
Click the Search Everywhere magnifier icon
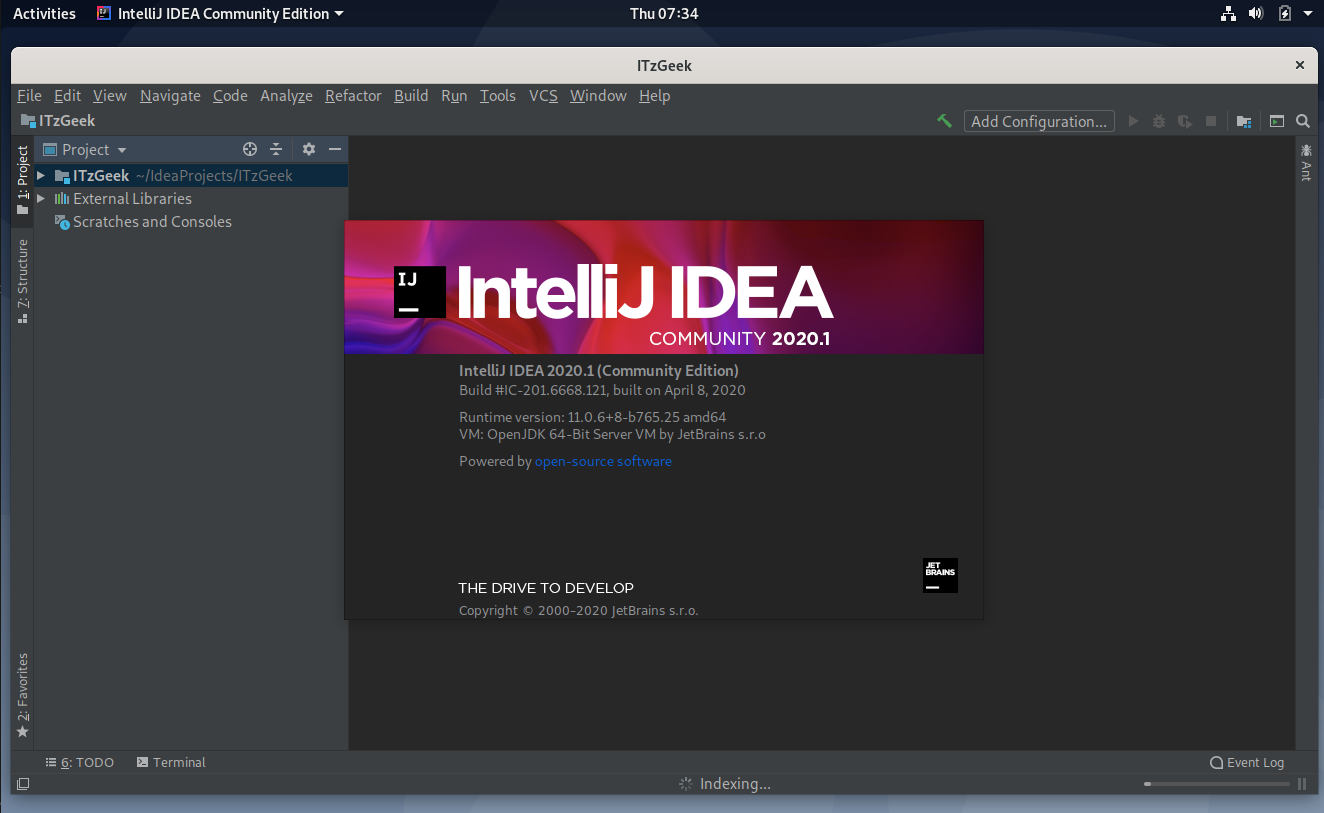(1303, 121)
